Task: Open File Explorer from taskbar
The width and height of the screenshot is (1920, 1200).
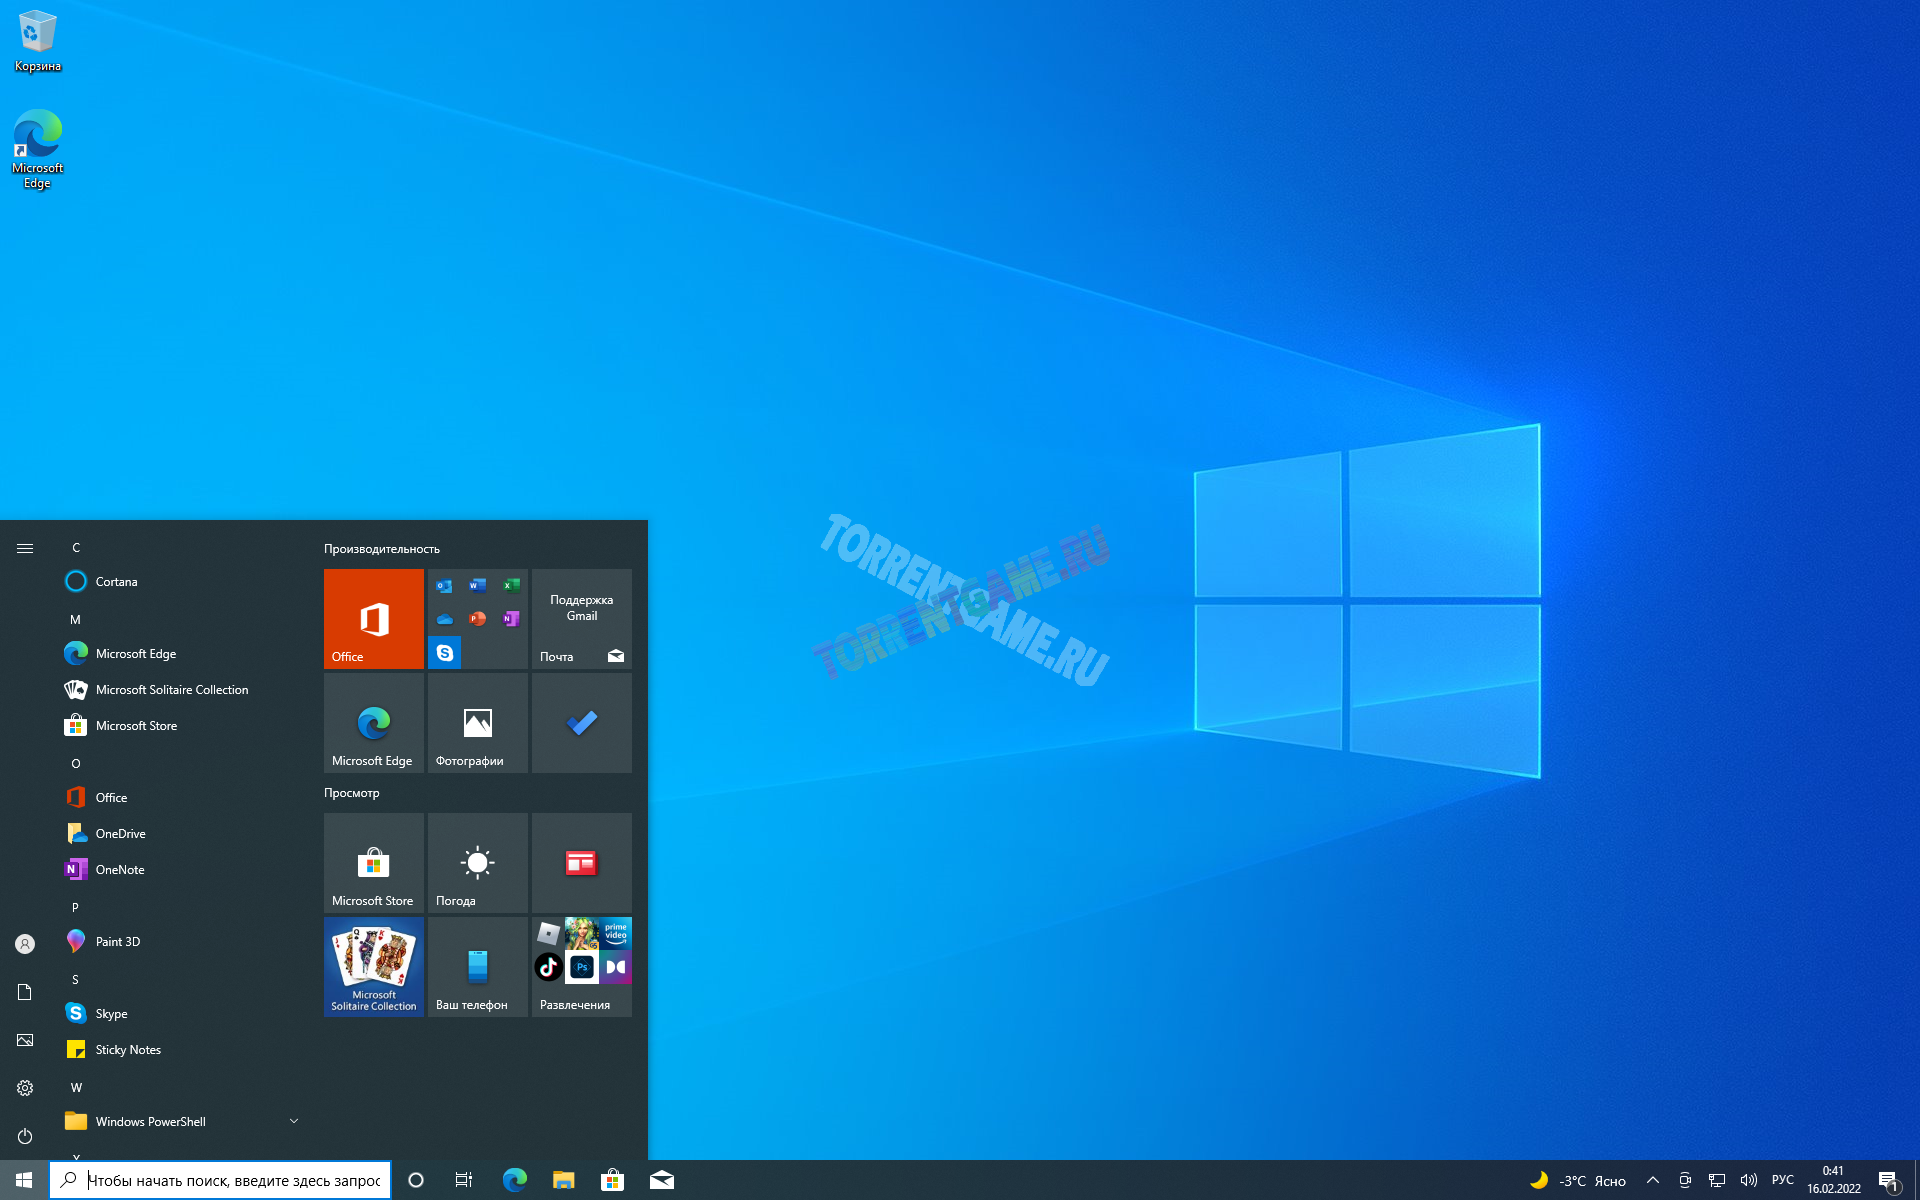Action: tap(563, 1180)
